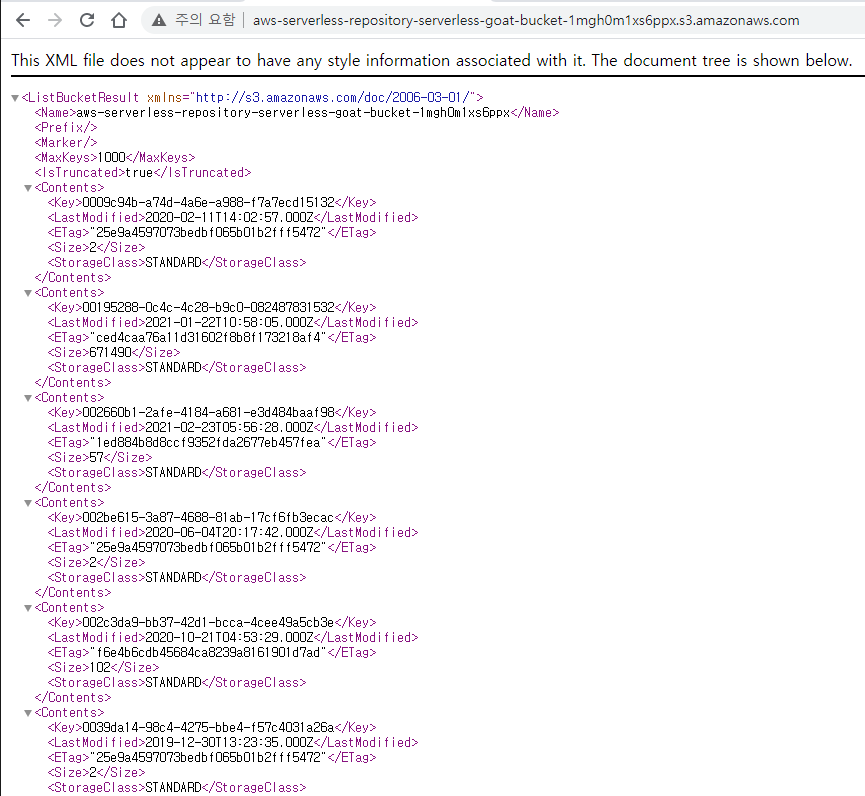Click LastModified 2020-06-04T20:17:42.000Z

coord(229,532)
